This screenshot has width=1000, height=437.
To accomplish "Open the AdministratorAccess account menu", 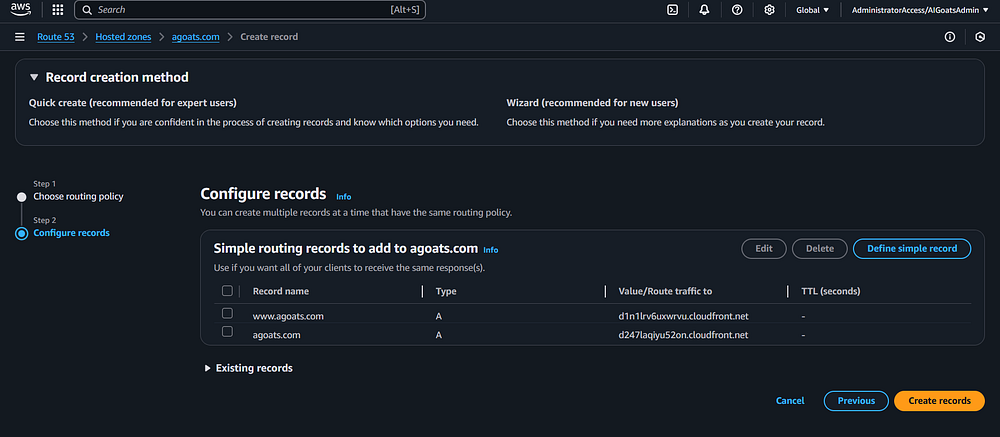I will [920, 10].
